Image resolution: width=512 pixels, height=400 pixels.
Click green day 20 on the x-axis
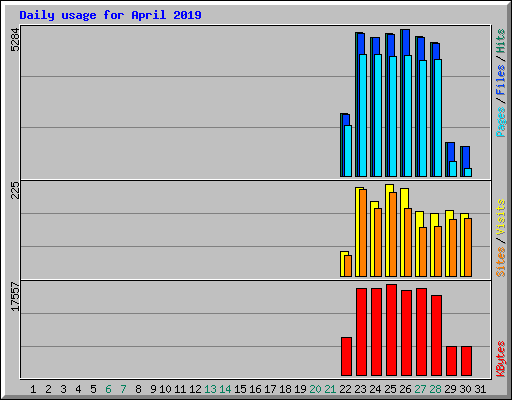click(x=315, y=389)
